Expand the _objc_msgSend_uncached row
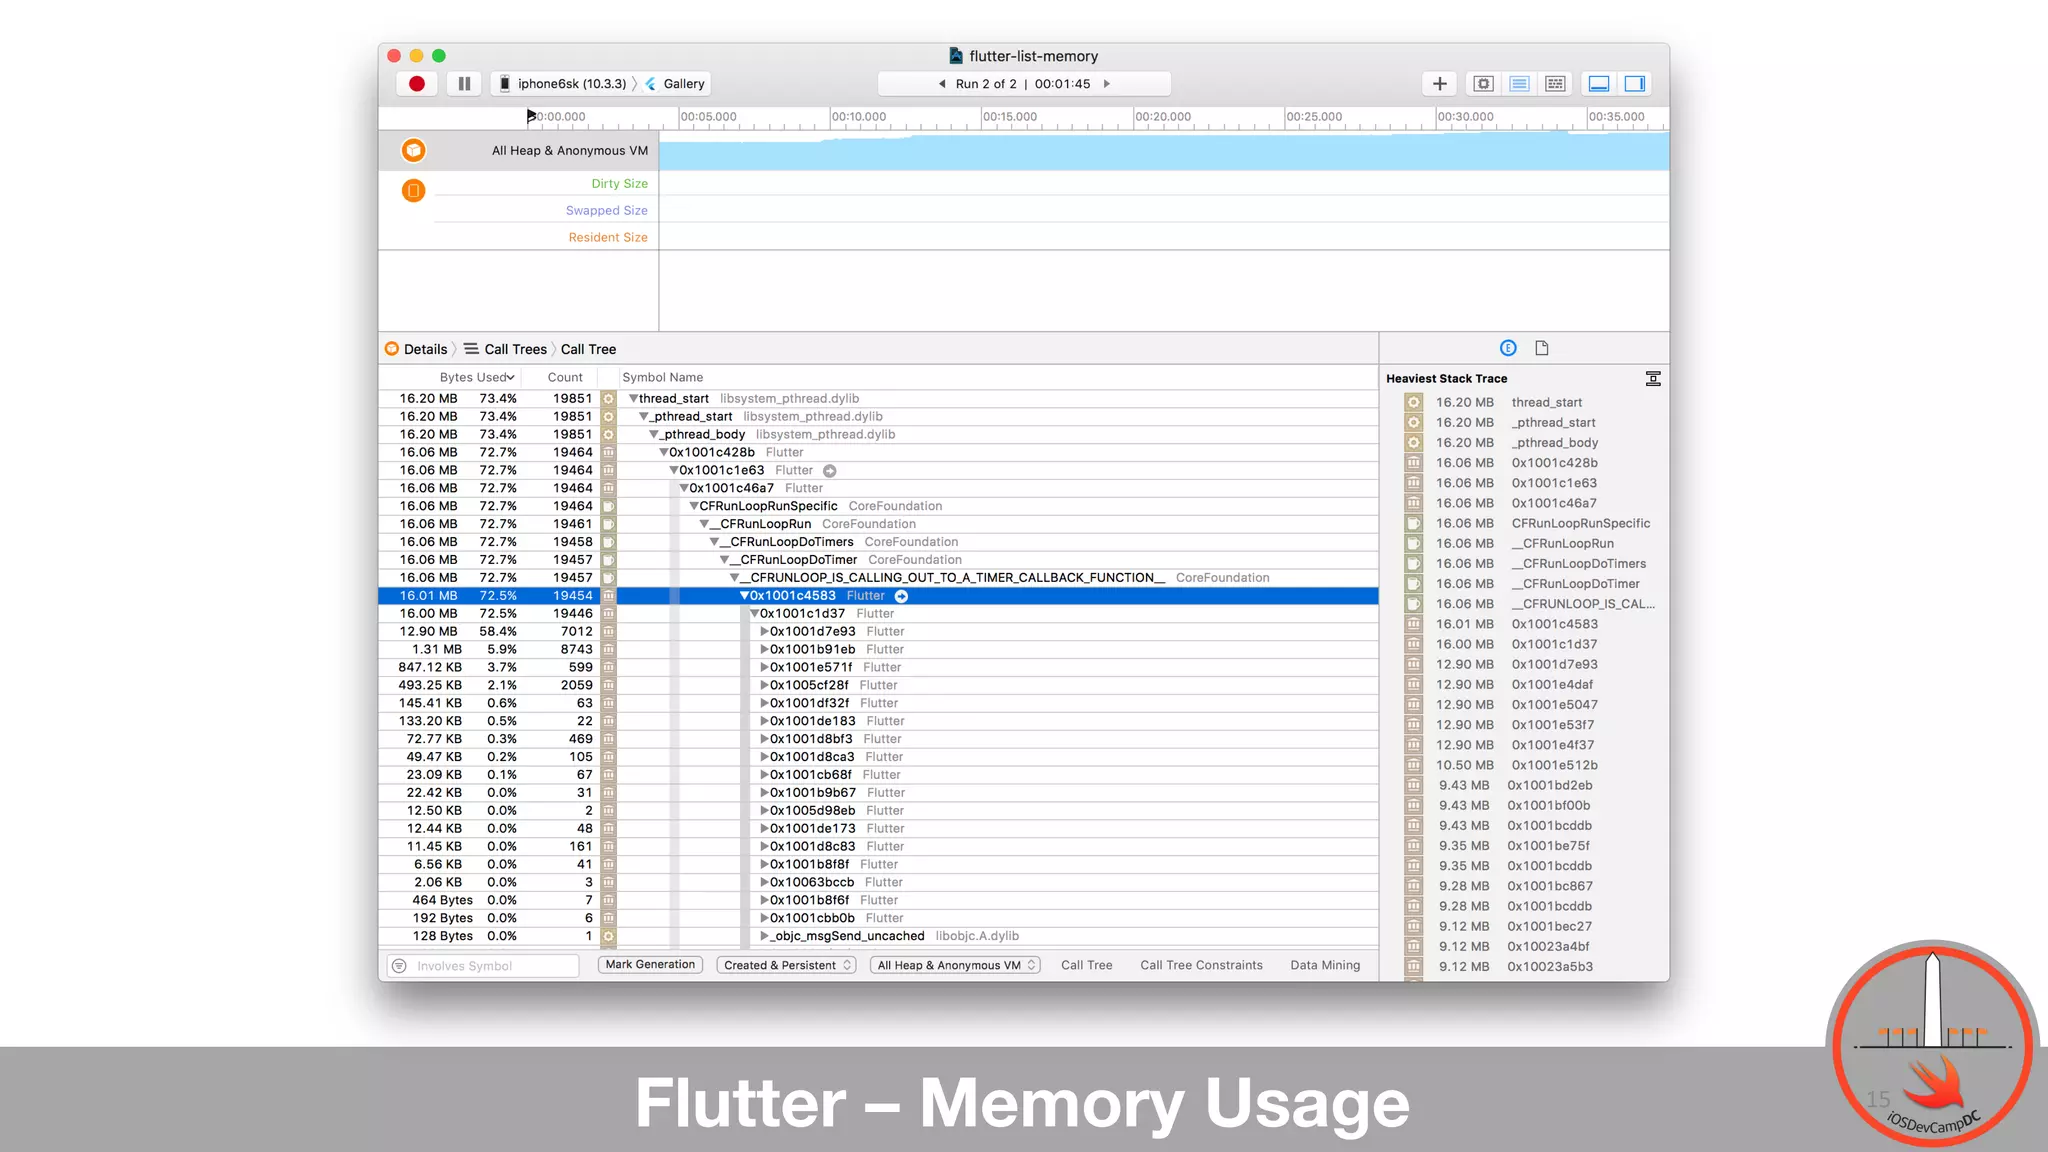 764,936
